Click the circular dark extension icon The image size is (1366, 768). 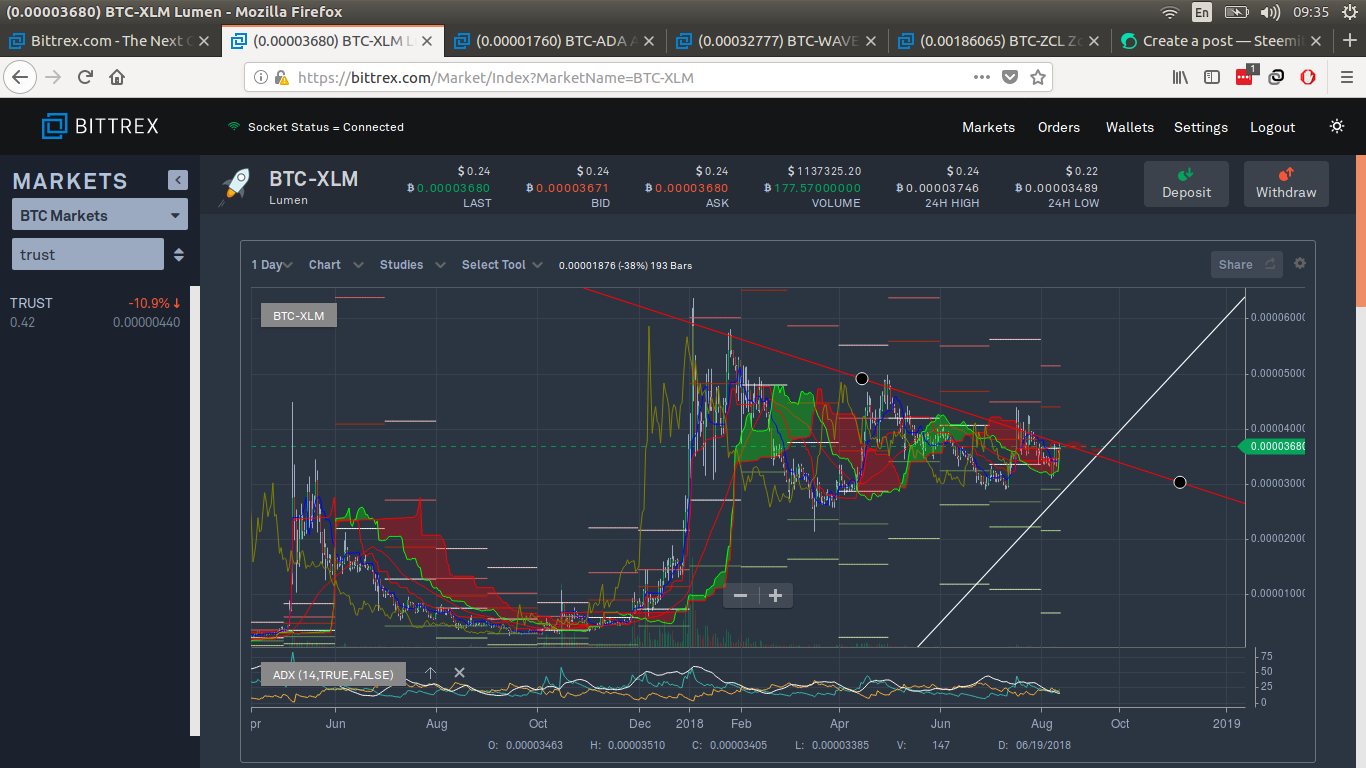tap(1276, 77)
